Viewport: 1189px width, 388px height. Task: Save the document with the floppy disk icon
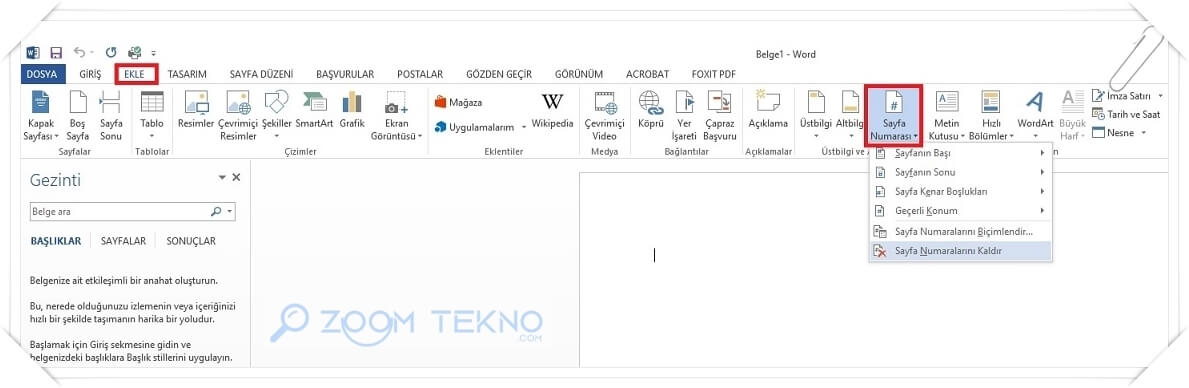pos(55,53)
